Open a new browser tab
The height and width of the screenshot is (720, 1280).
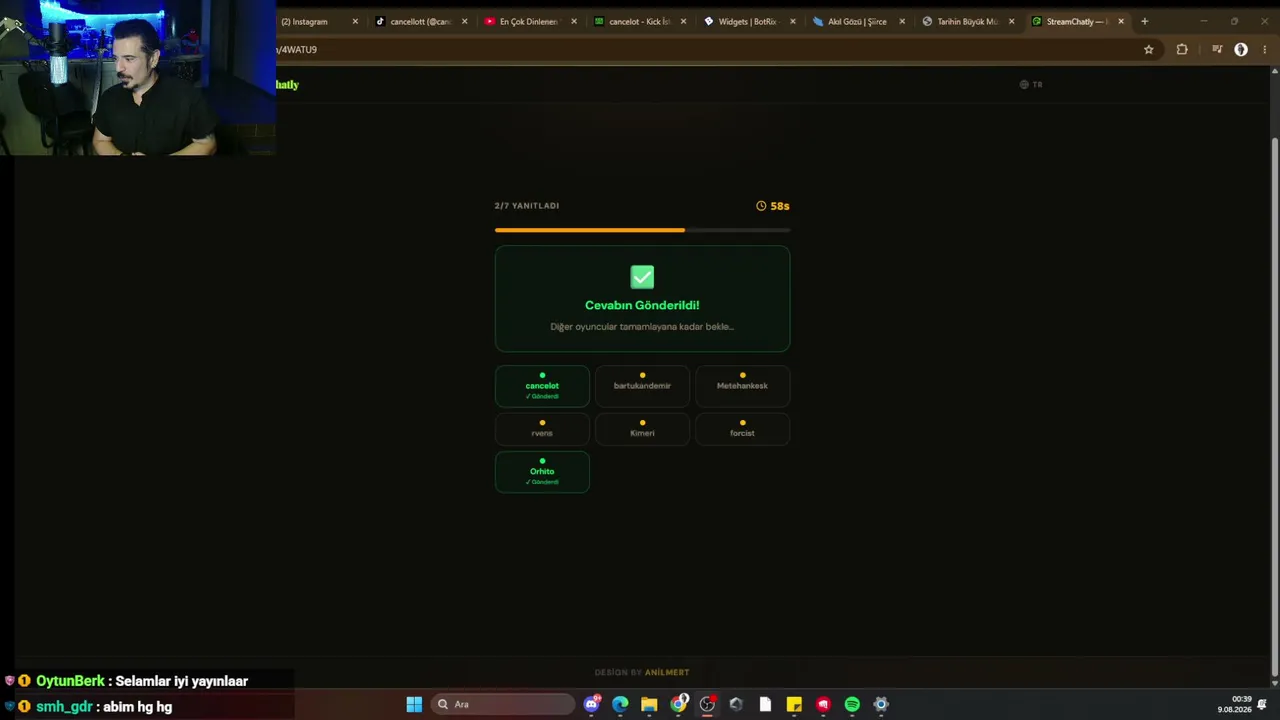pyautogui.click(x=1145, y=21)
